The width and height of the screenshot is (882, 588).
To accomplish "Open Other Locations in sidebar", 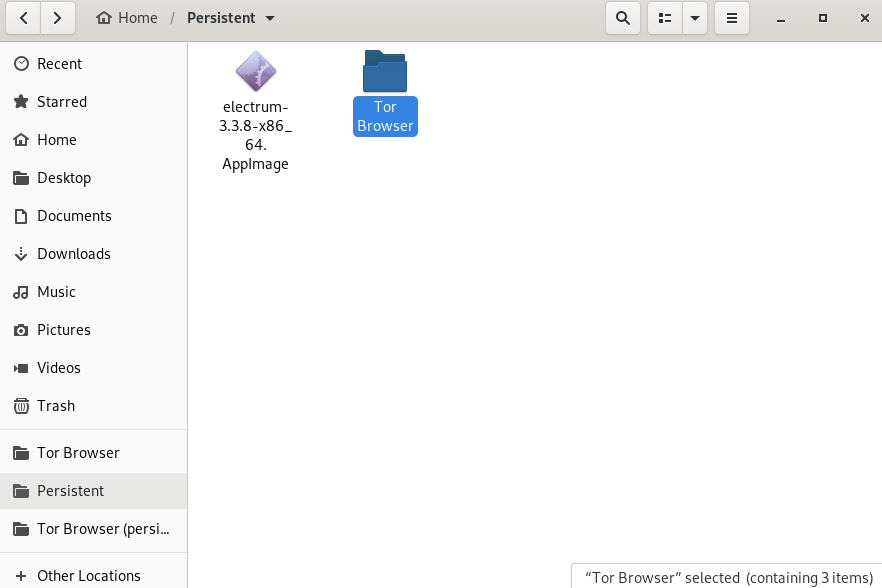I will [93, 576].
